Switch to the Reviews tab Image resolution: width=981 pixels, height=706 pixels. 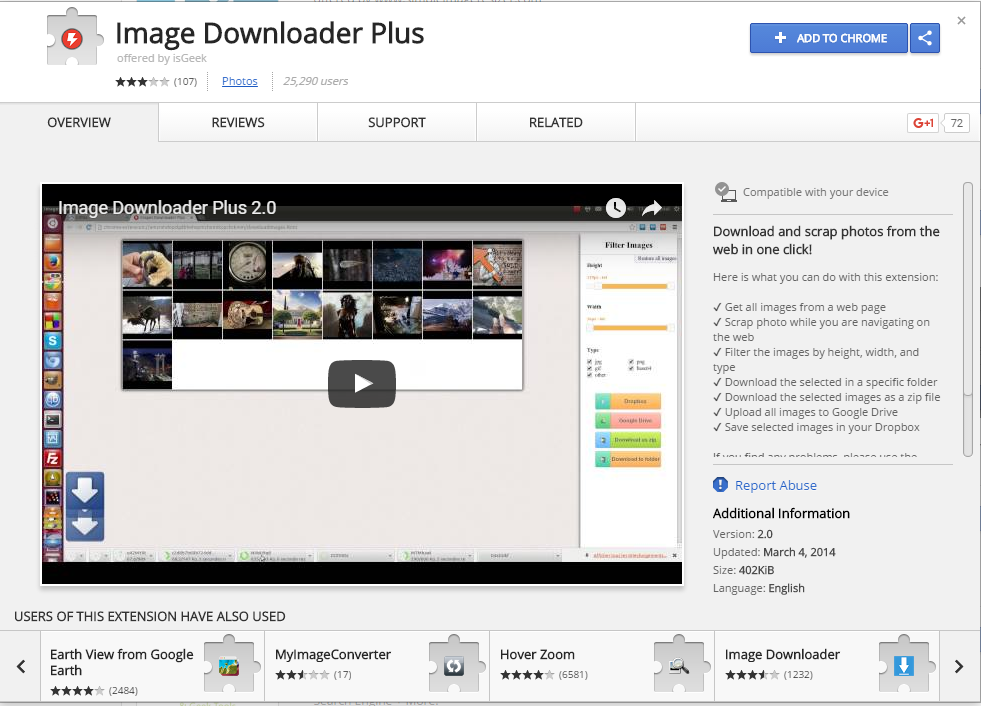(238, 123)
